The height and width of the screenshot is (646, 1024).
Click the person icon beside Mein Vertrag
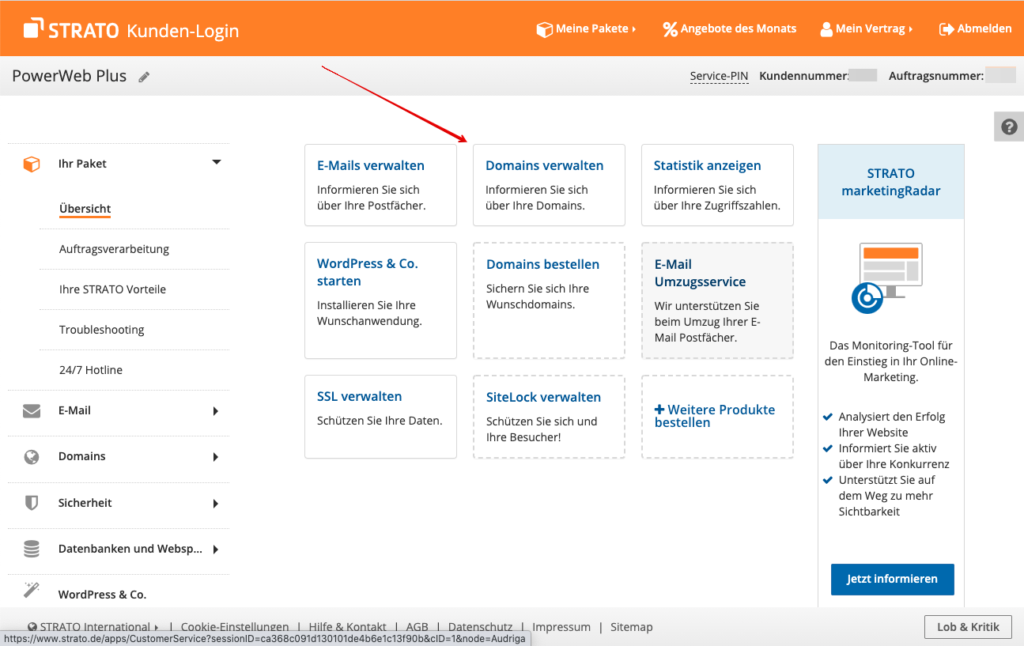pyautogui.click(x=826, y=29)
